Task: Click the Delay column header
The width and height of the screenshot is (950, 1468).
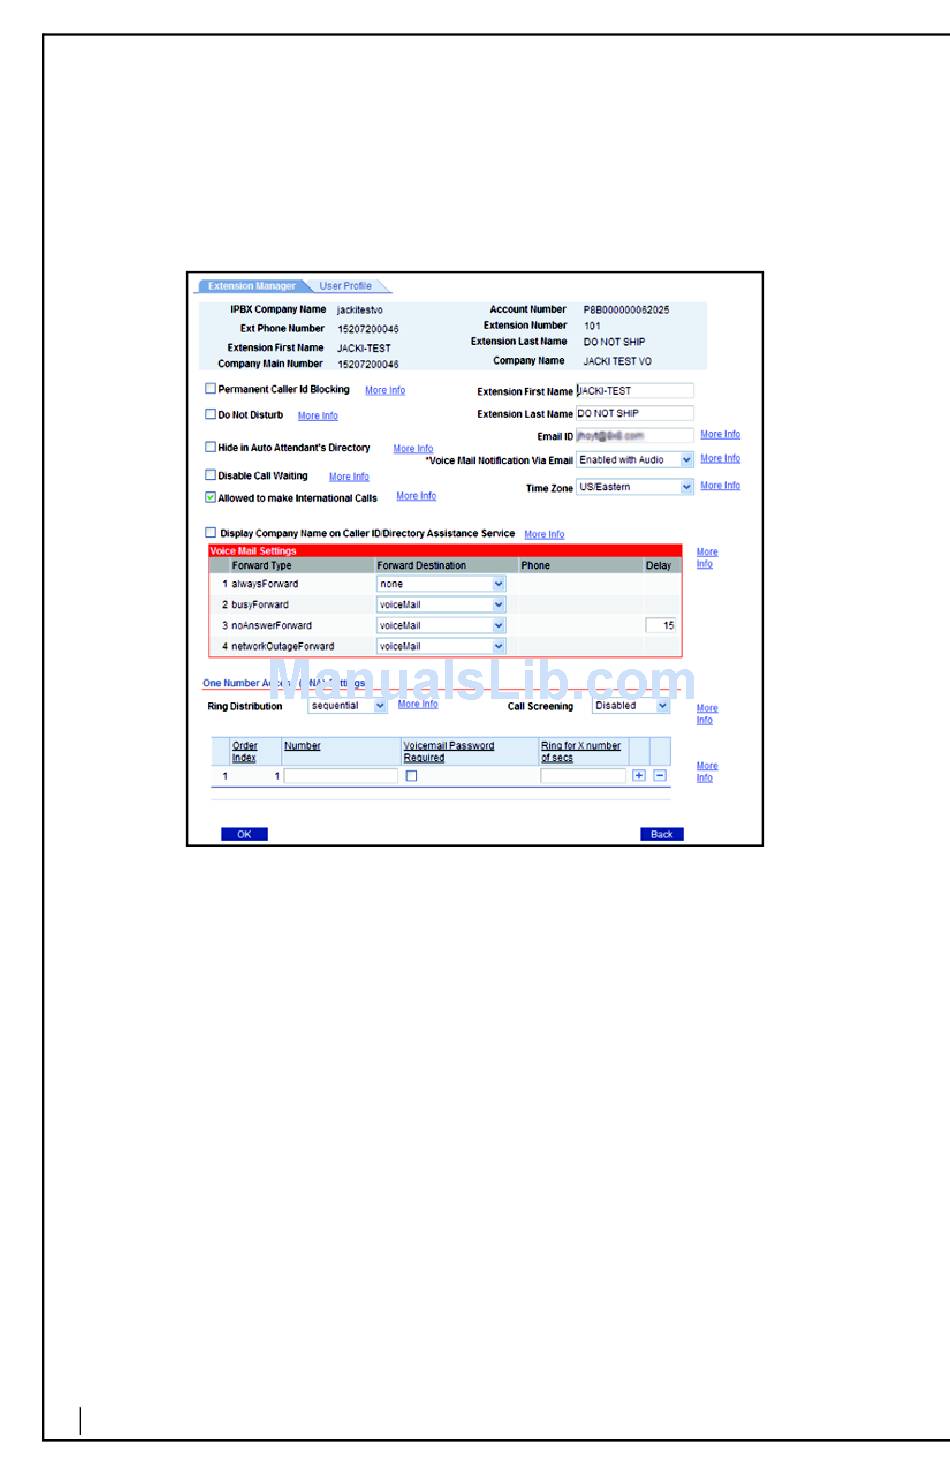Action: coord(659,566)
